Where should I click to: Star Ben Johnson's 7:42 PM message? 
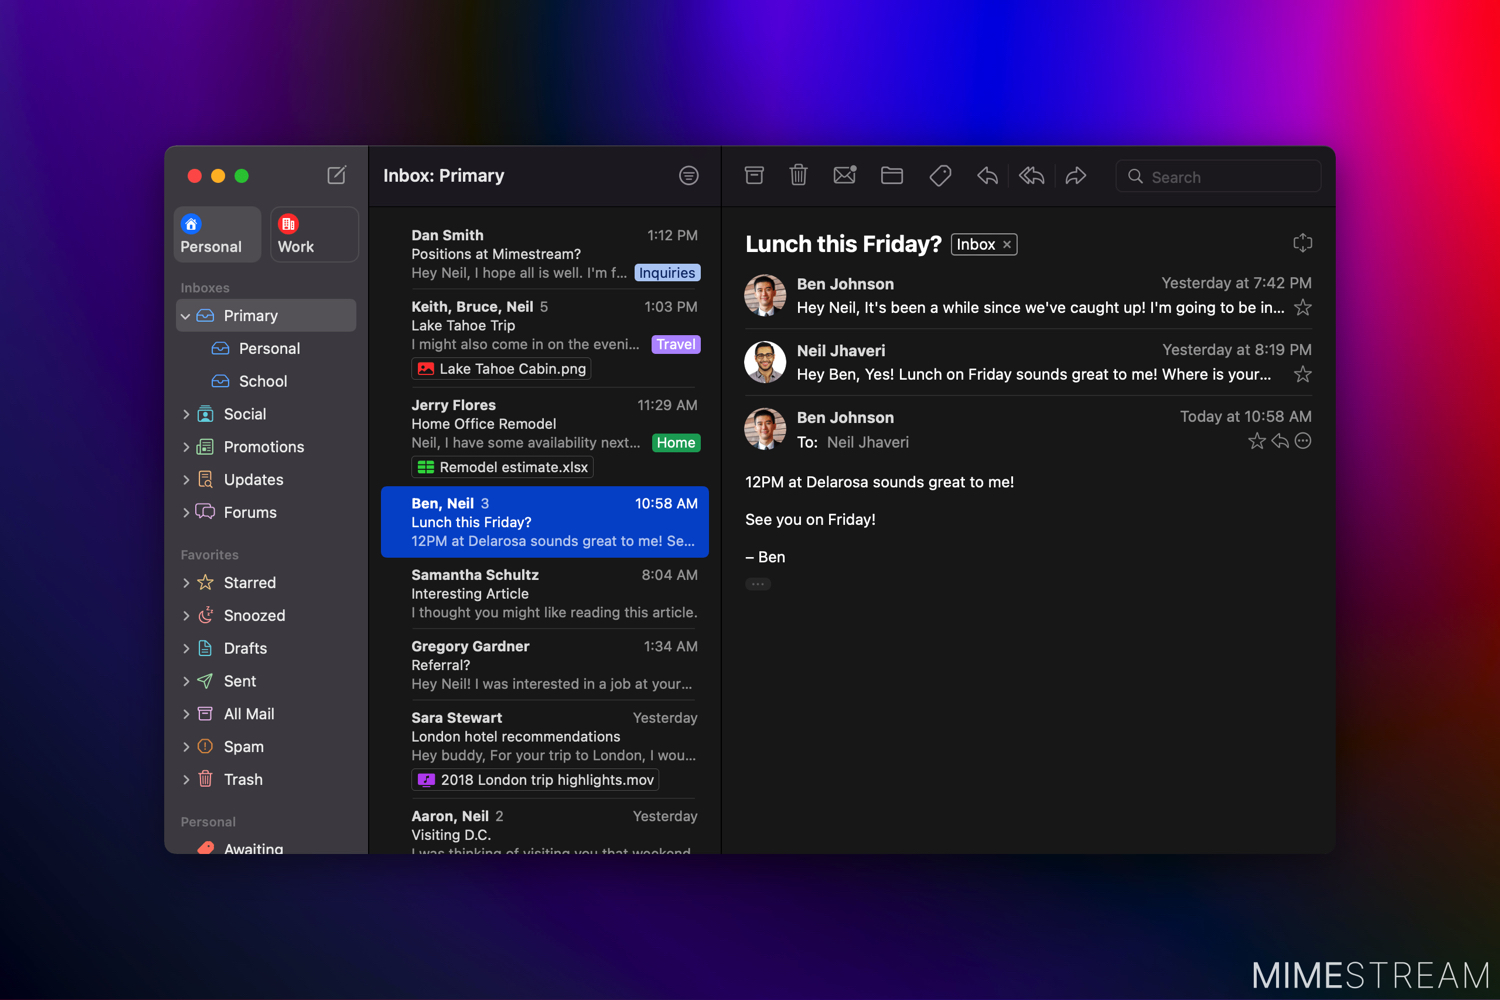(x=1303, y=308)
